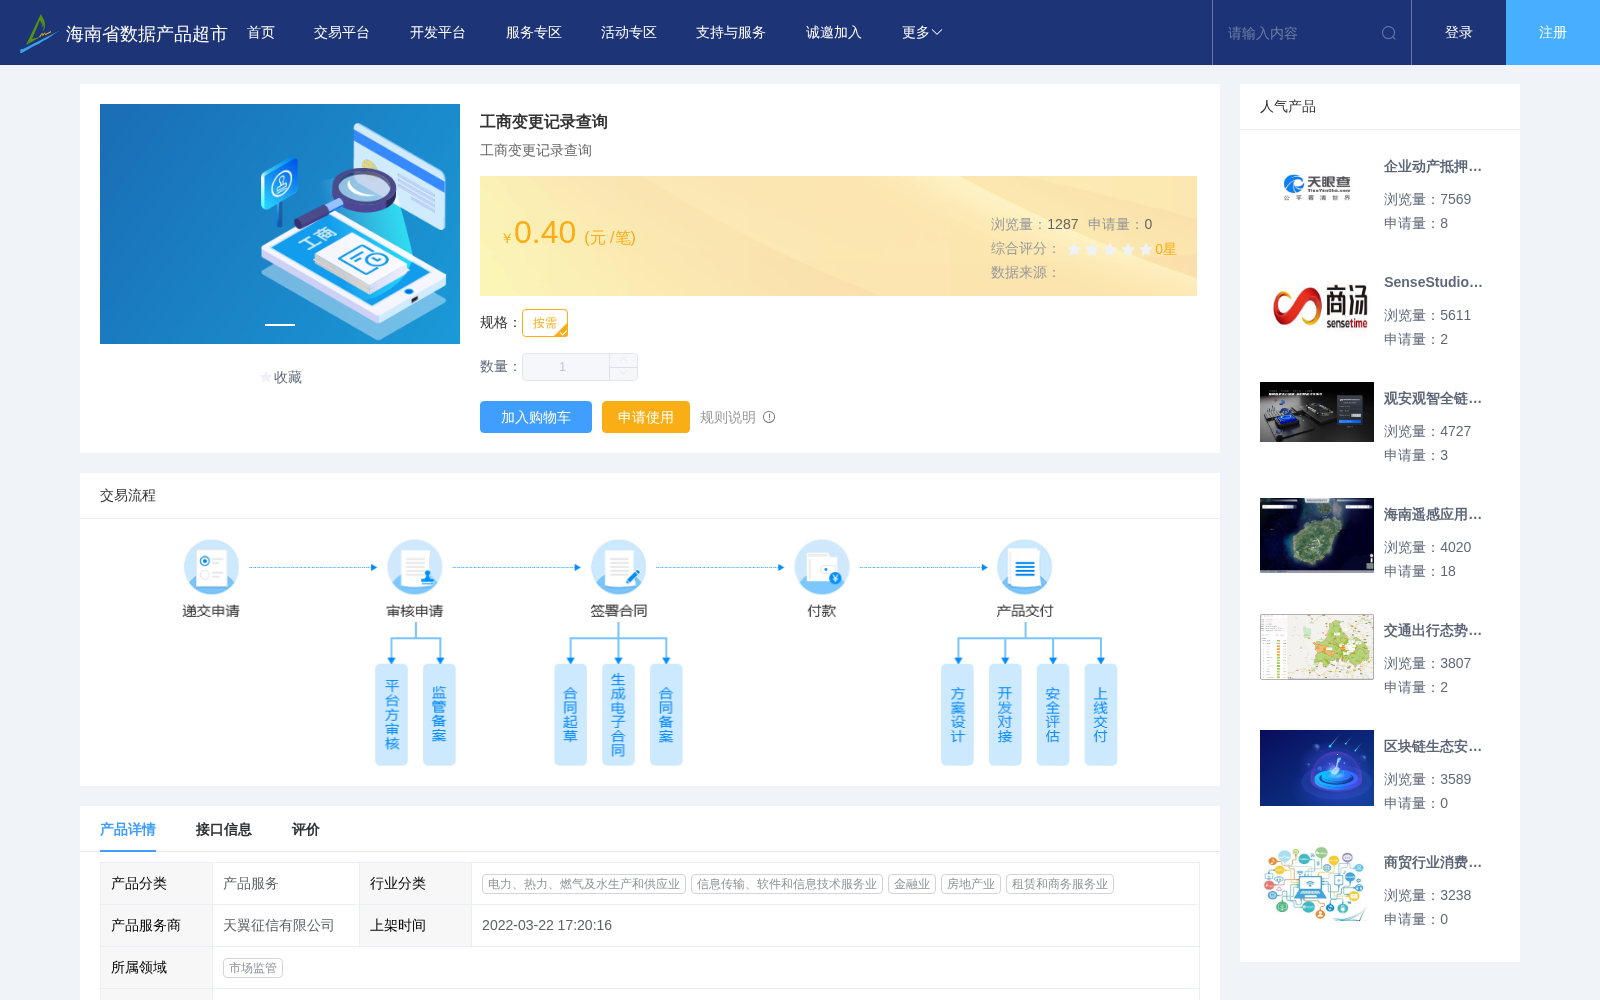Open the 海南遥感应用 product thumbnail

tap(1317, 535)
